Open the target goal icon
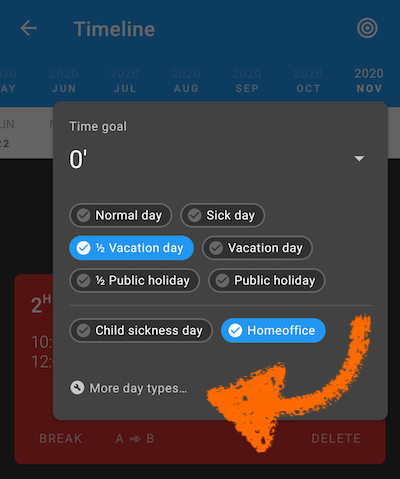Screen dimensions: 400x479 pyautogui.click(x=367, y=28)
